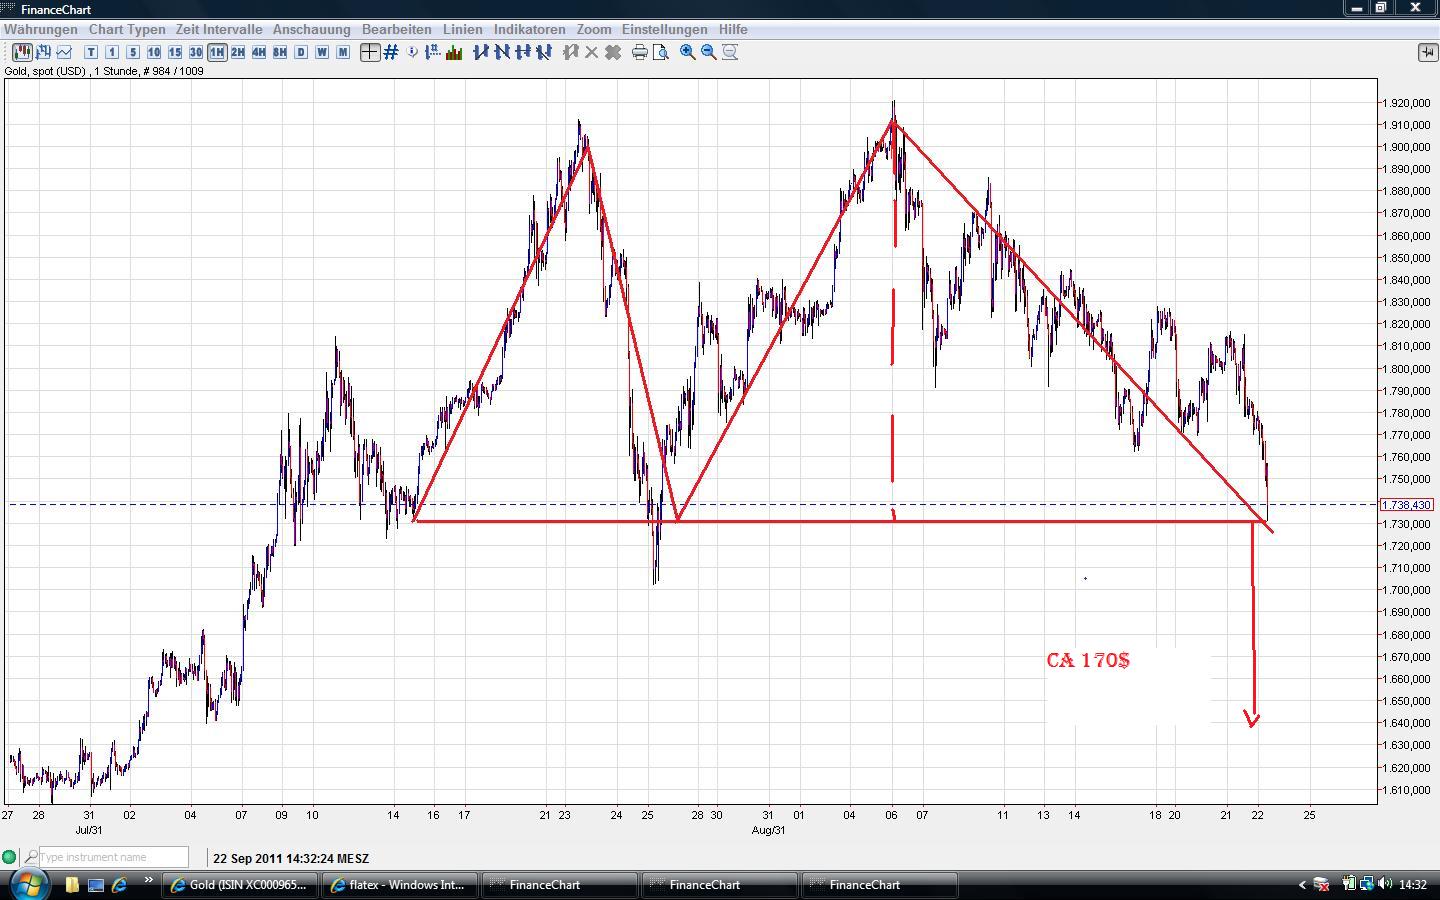Click the timestamp 22 Sep 2011 14:32:24 MESZ
Screen dimensions: 1440x900
click(291, 858)
